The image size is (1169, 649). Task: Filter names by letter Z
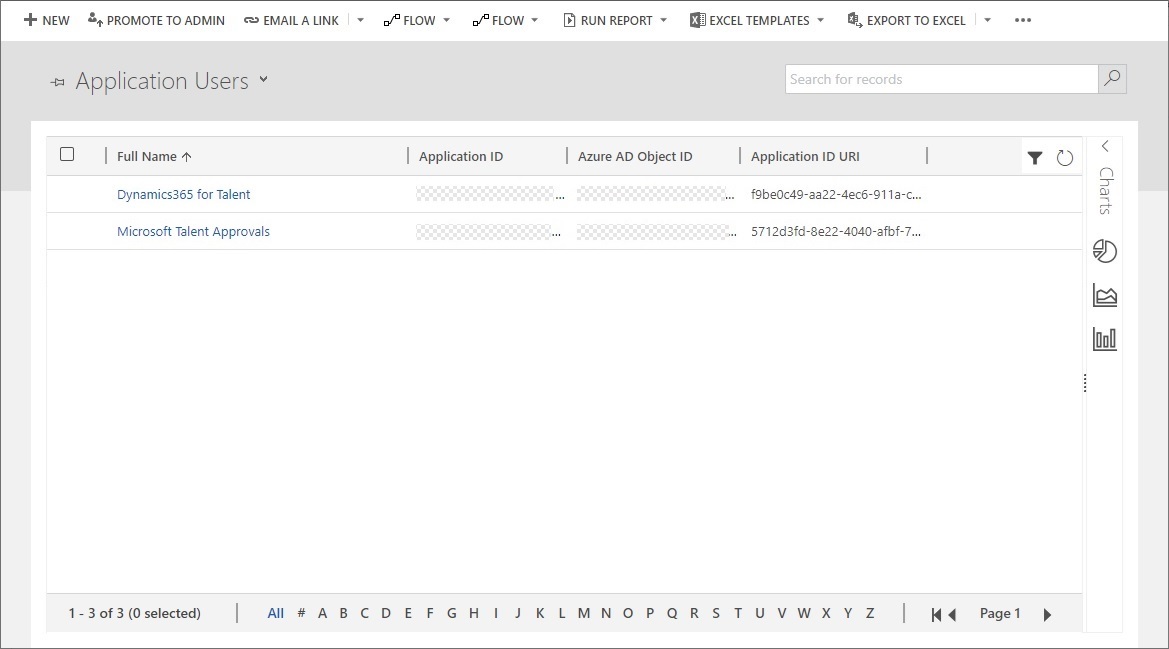(869, 613)
